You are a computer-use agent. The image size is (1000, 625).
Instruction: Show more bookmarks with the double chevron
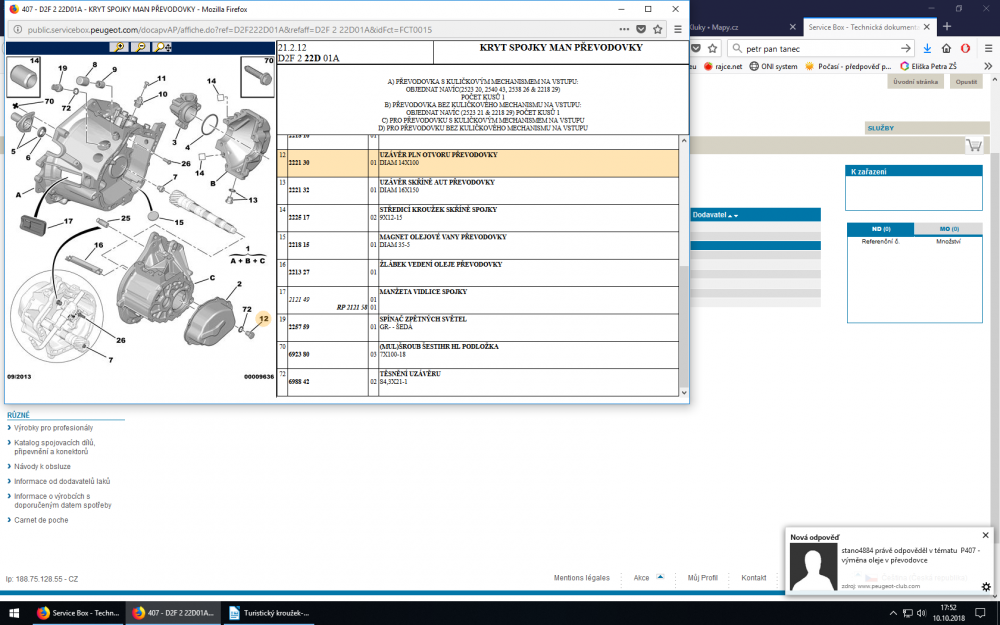[988, 66]
